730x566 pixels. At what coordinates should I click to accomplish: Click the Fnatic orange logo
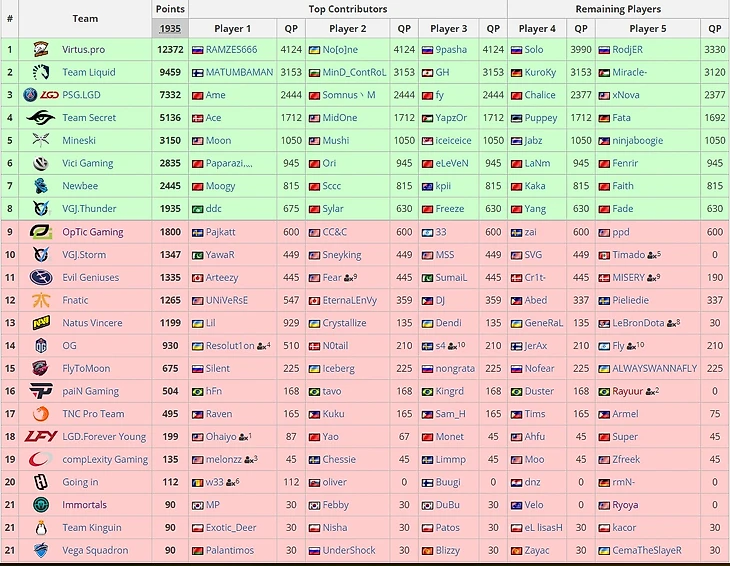coord(41,300)
